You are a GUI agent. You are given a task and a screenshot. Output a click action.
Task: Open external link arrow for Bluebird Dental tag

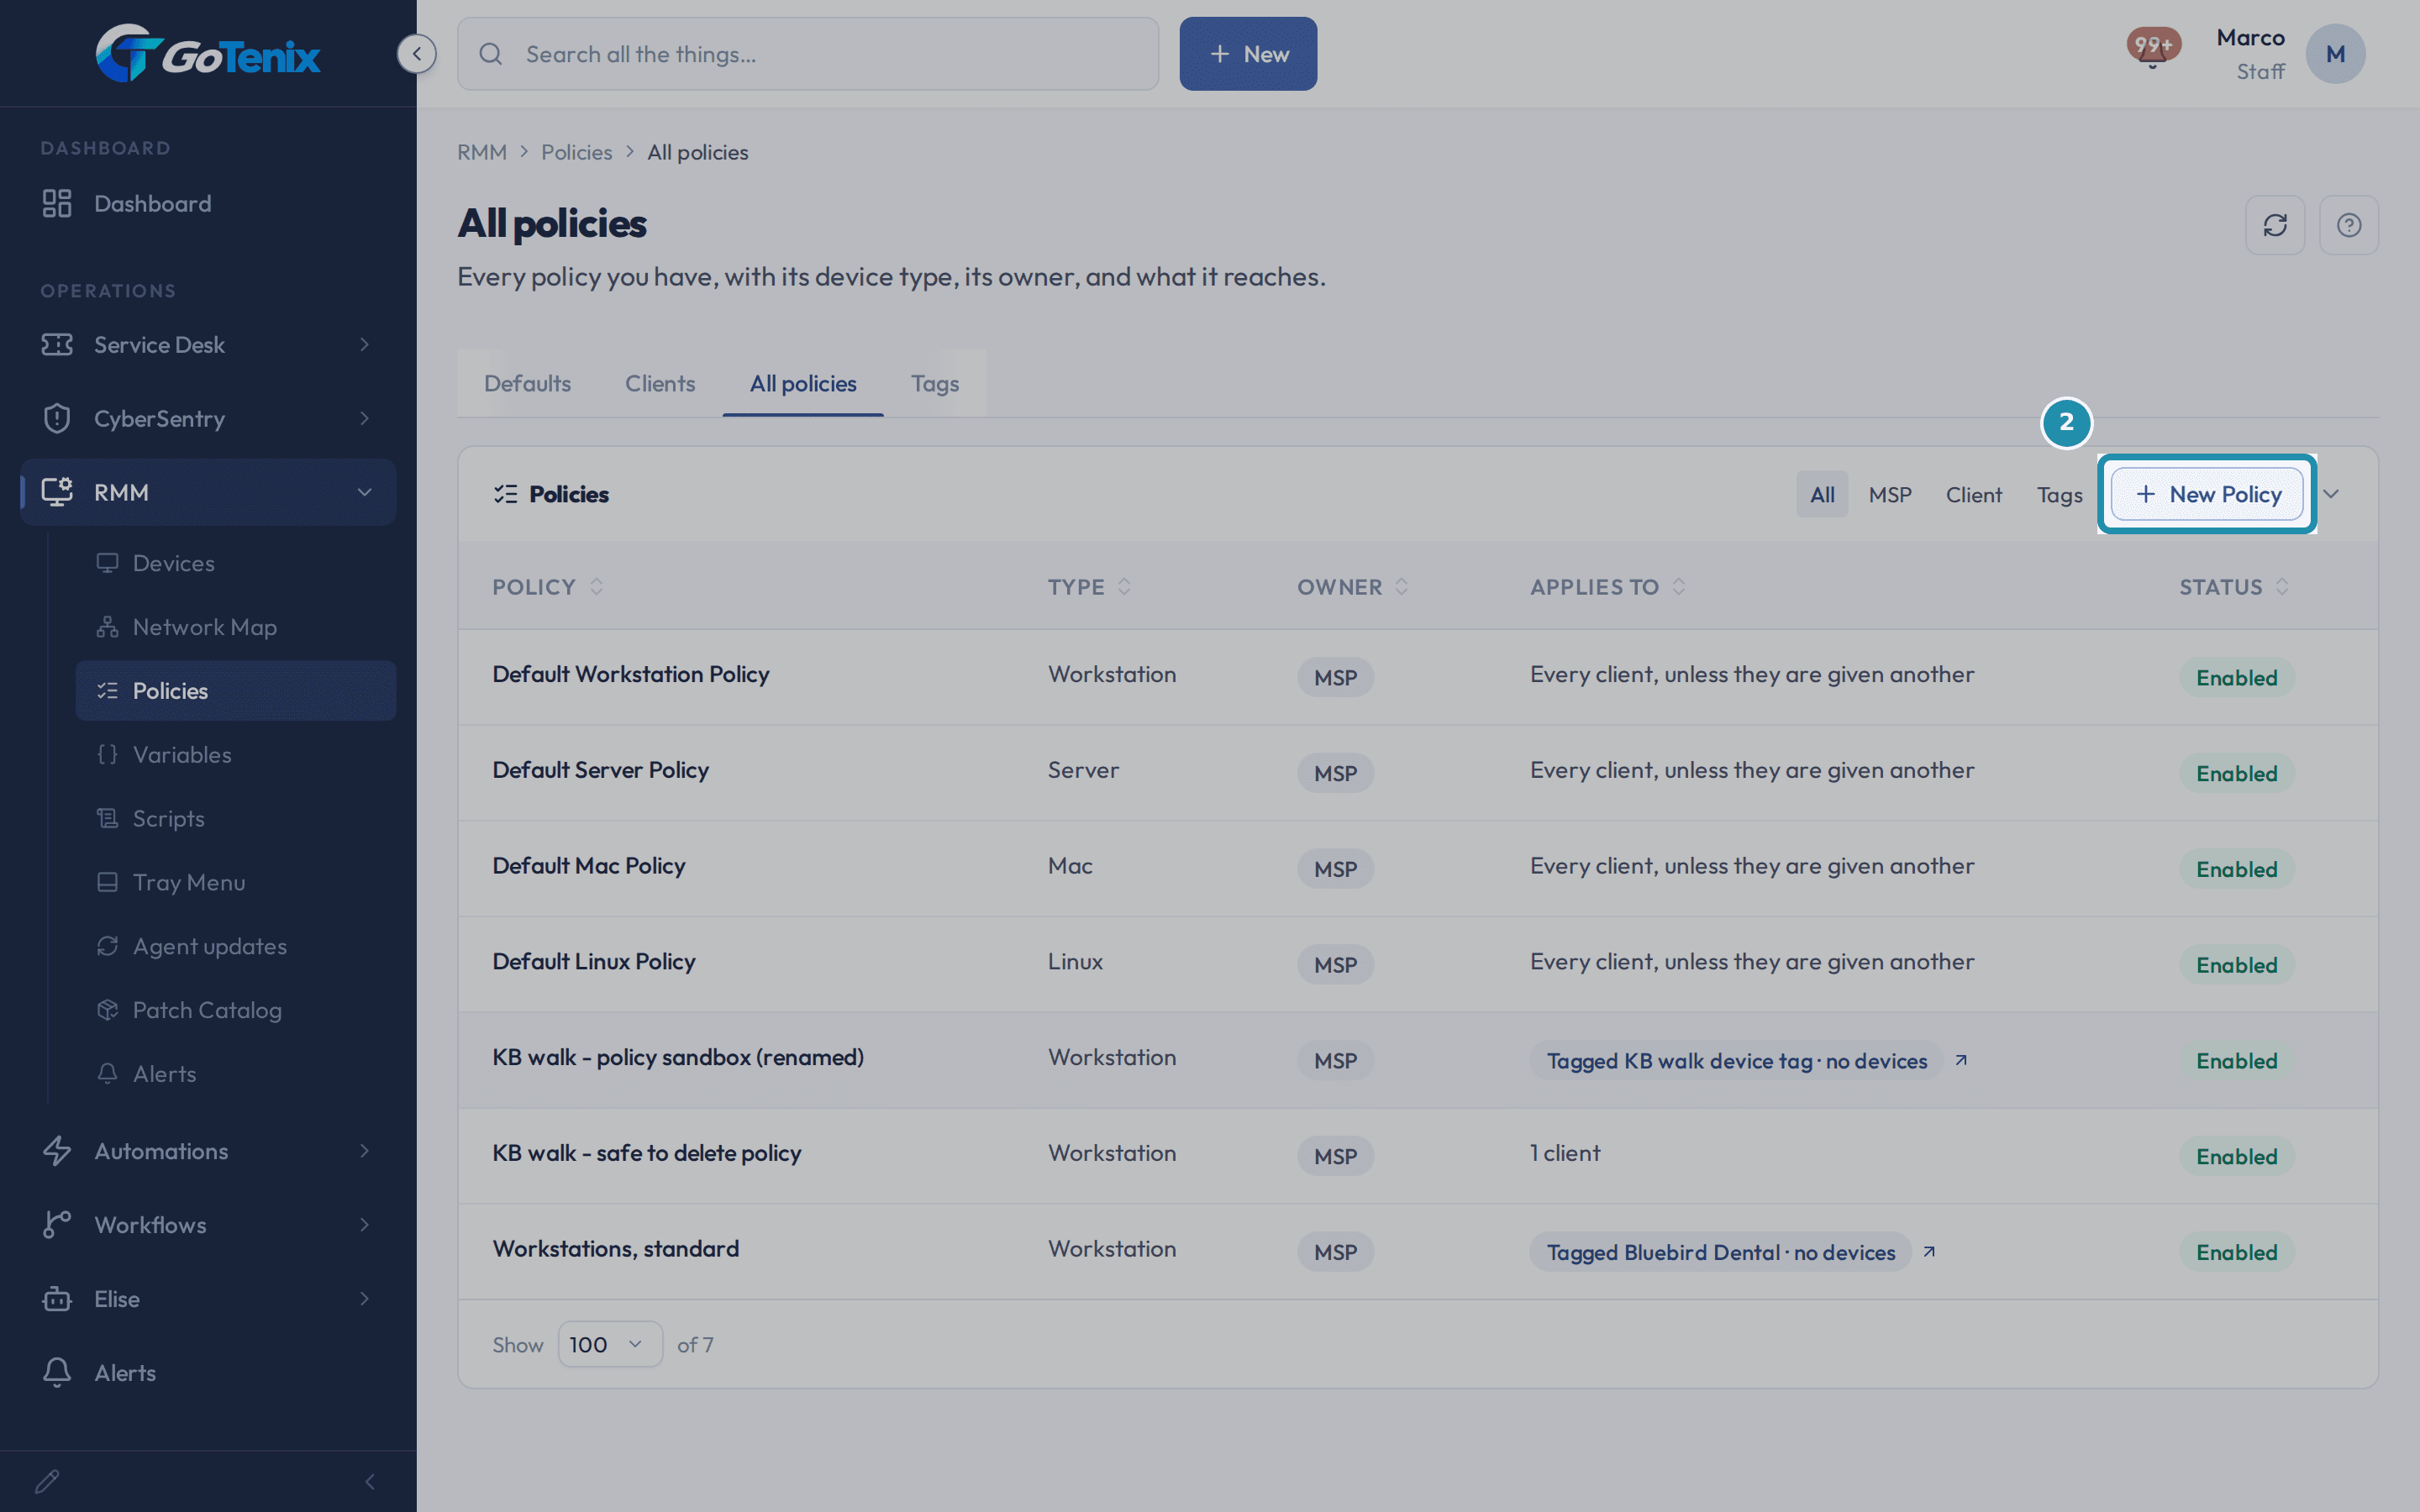click(1929, 1252)
